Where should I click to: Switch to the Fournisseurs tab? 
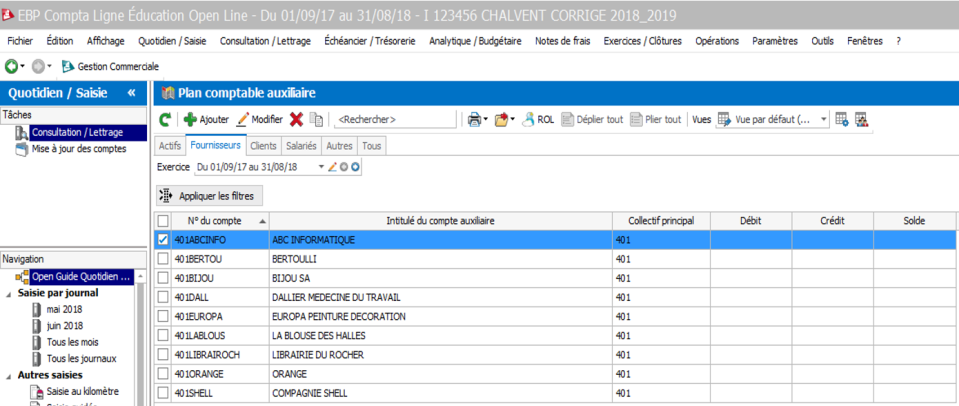coord(216,146)
